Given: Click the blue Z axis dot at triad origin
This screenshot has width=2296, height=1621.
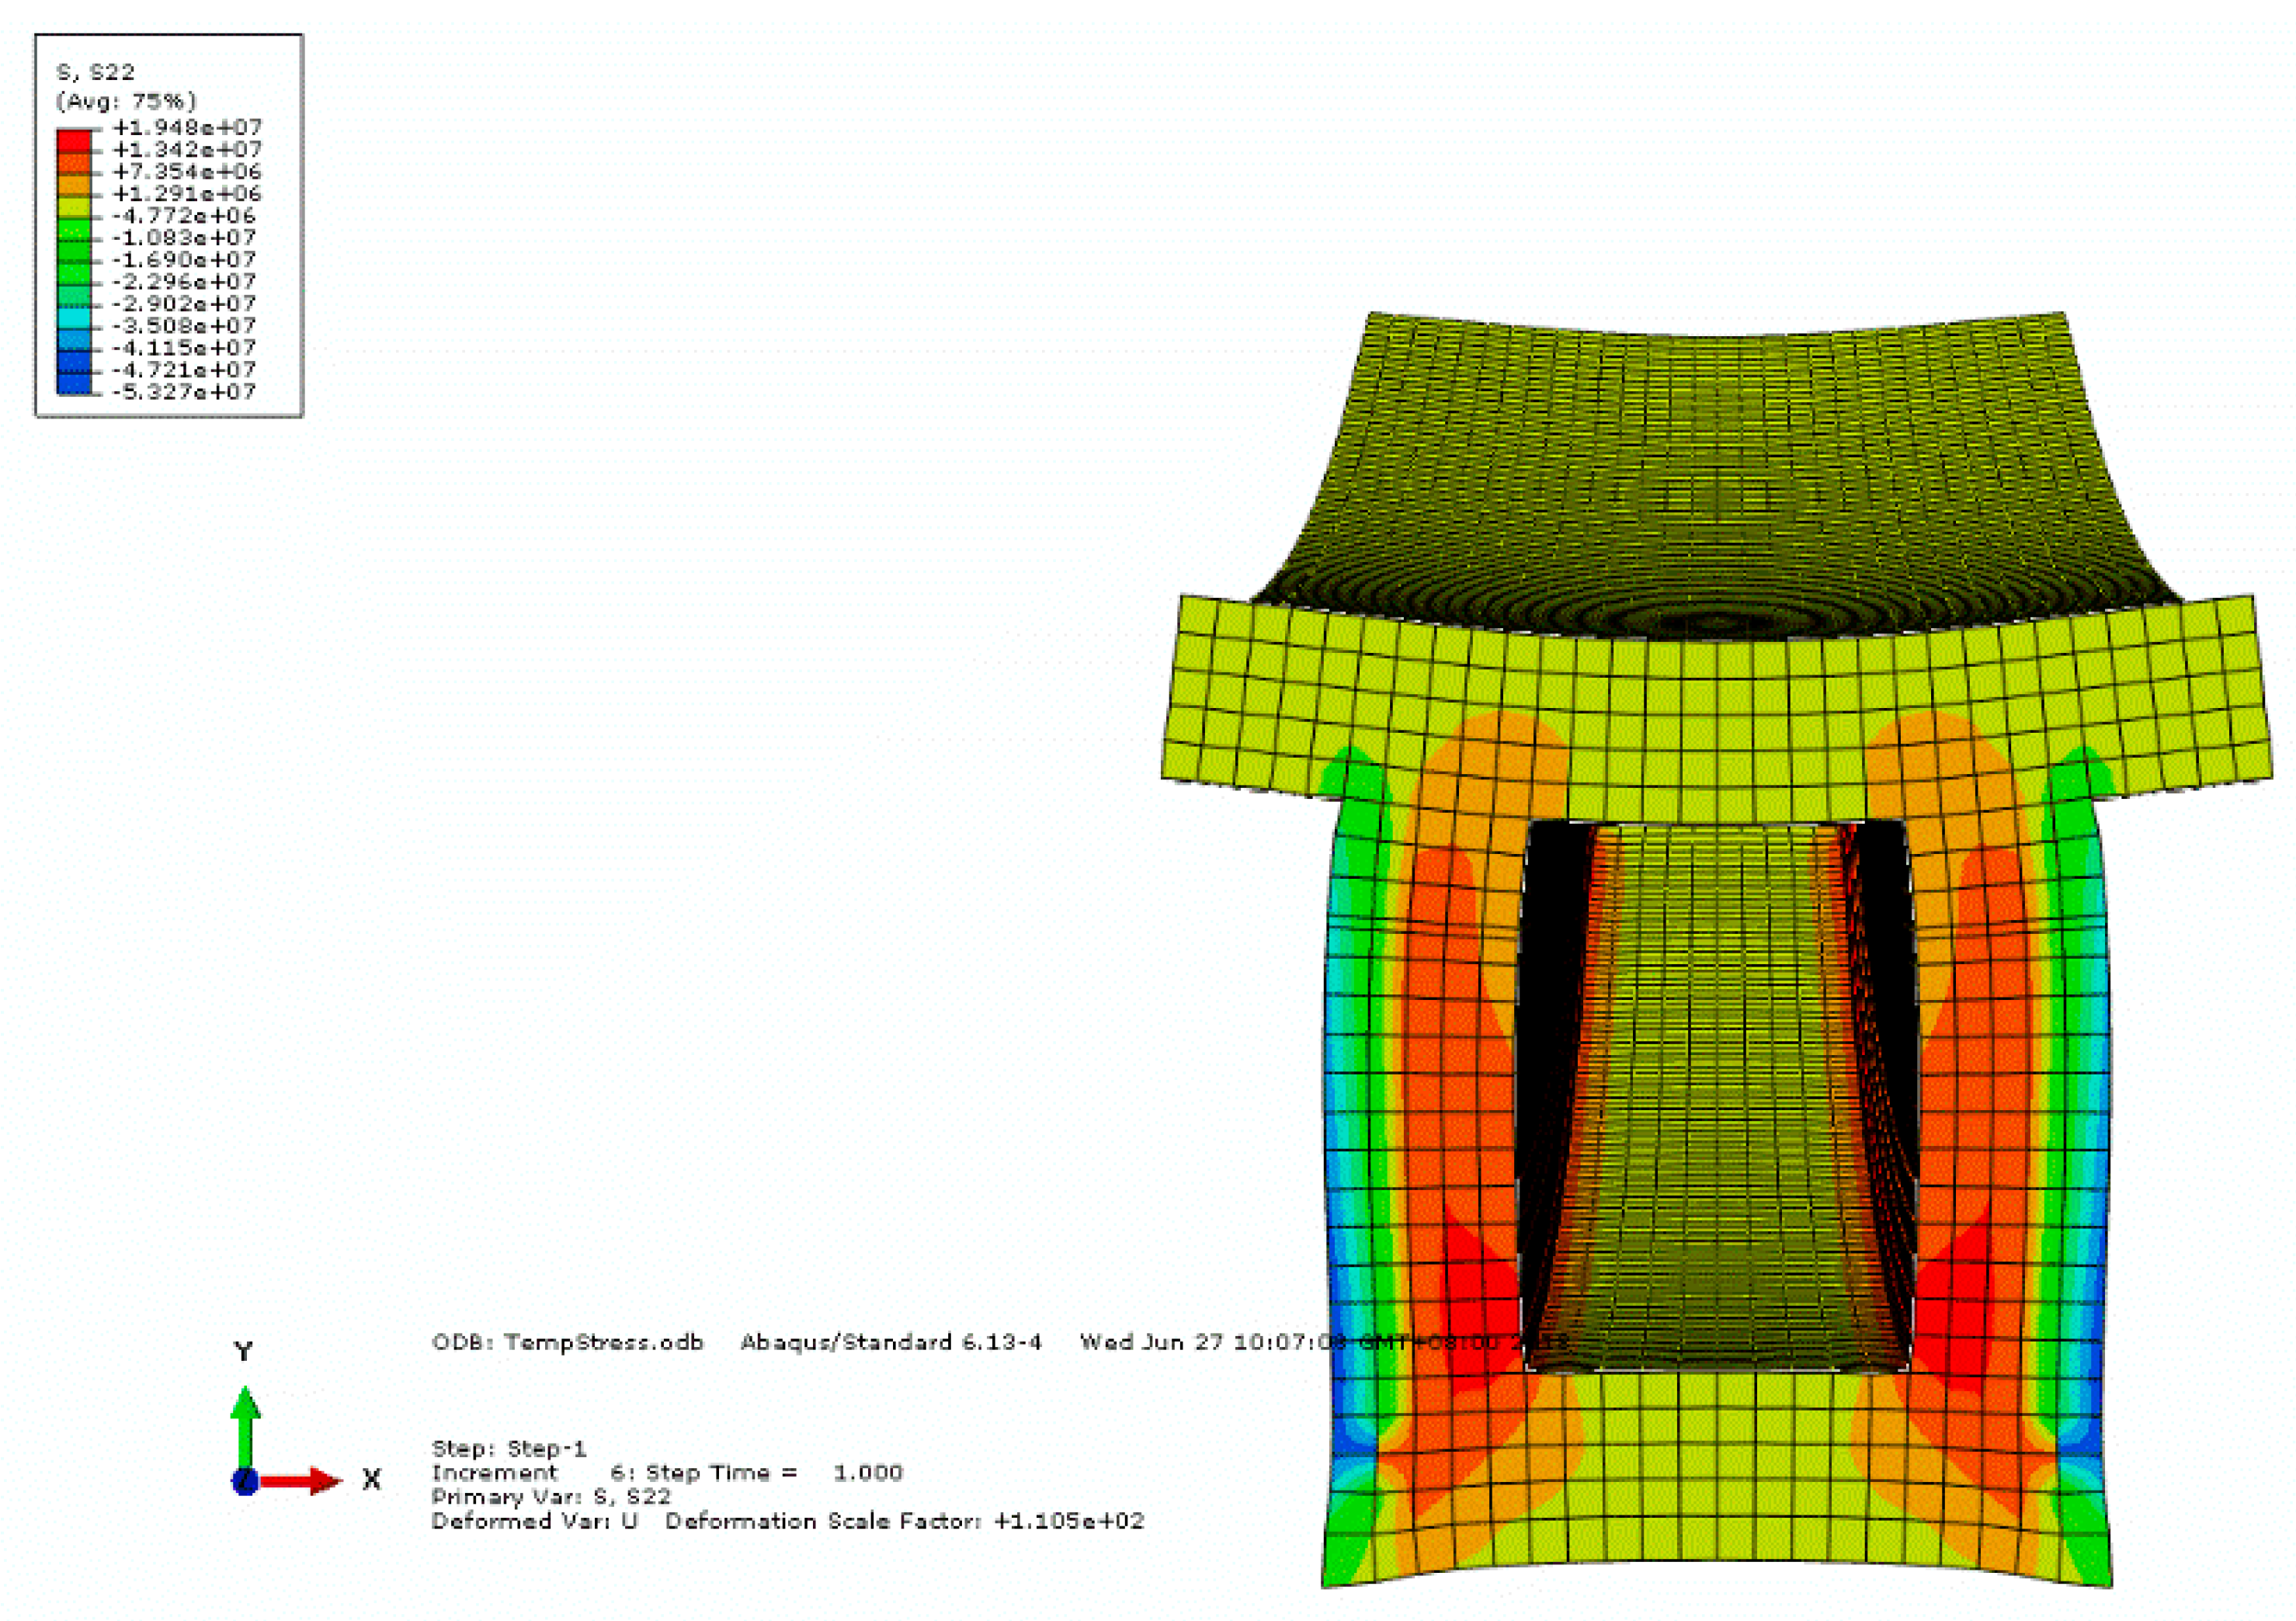Looking at the screenshot, I should point(245,1481).
